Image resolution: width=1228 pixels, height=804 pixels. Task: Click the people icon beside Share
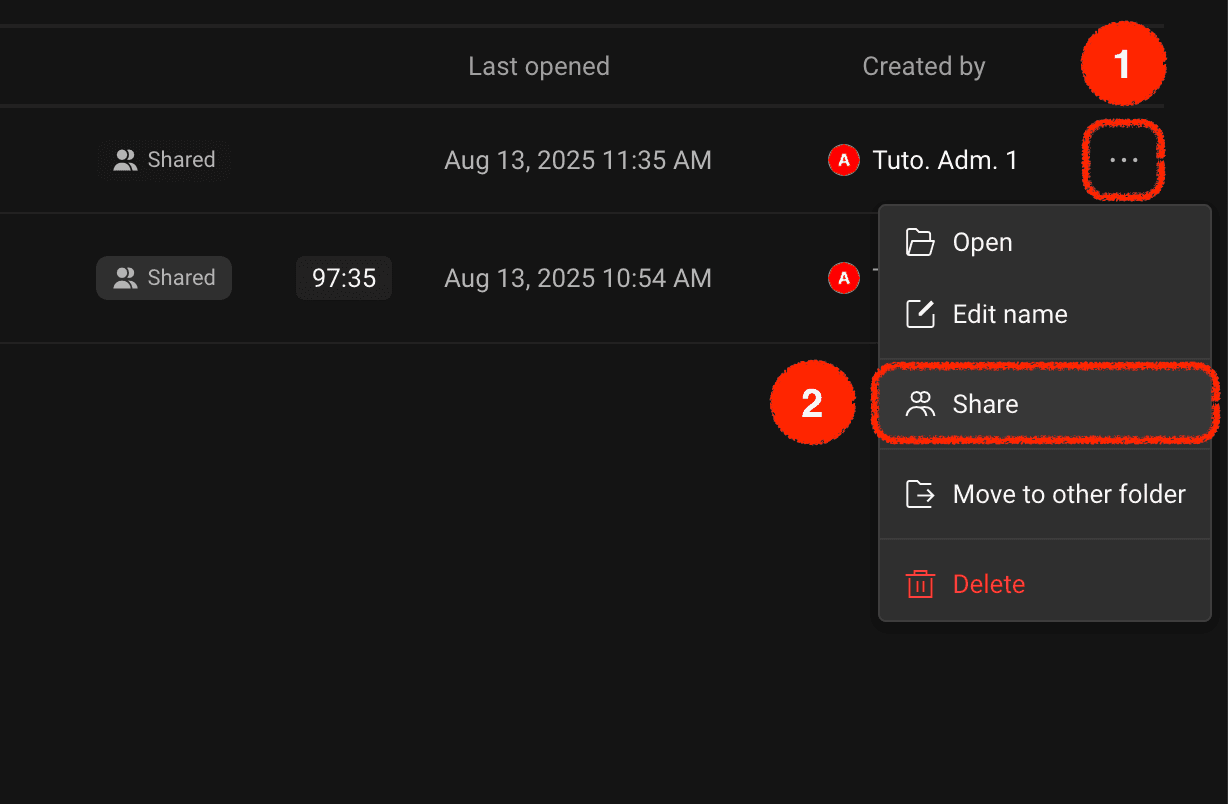click(919, 404)
